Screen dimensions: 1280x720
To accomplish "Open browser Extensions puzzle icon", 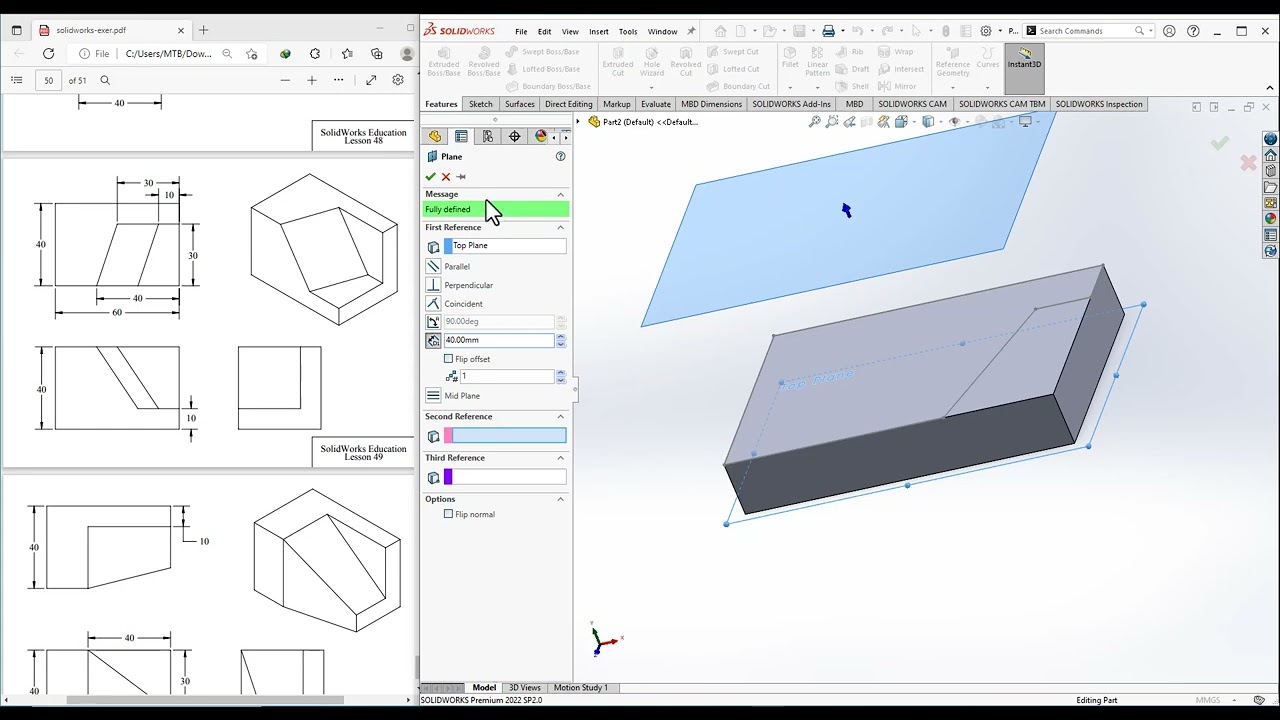I will [x=315, y=54].
